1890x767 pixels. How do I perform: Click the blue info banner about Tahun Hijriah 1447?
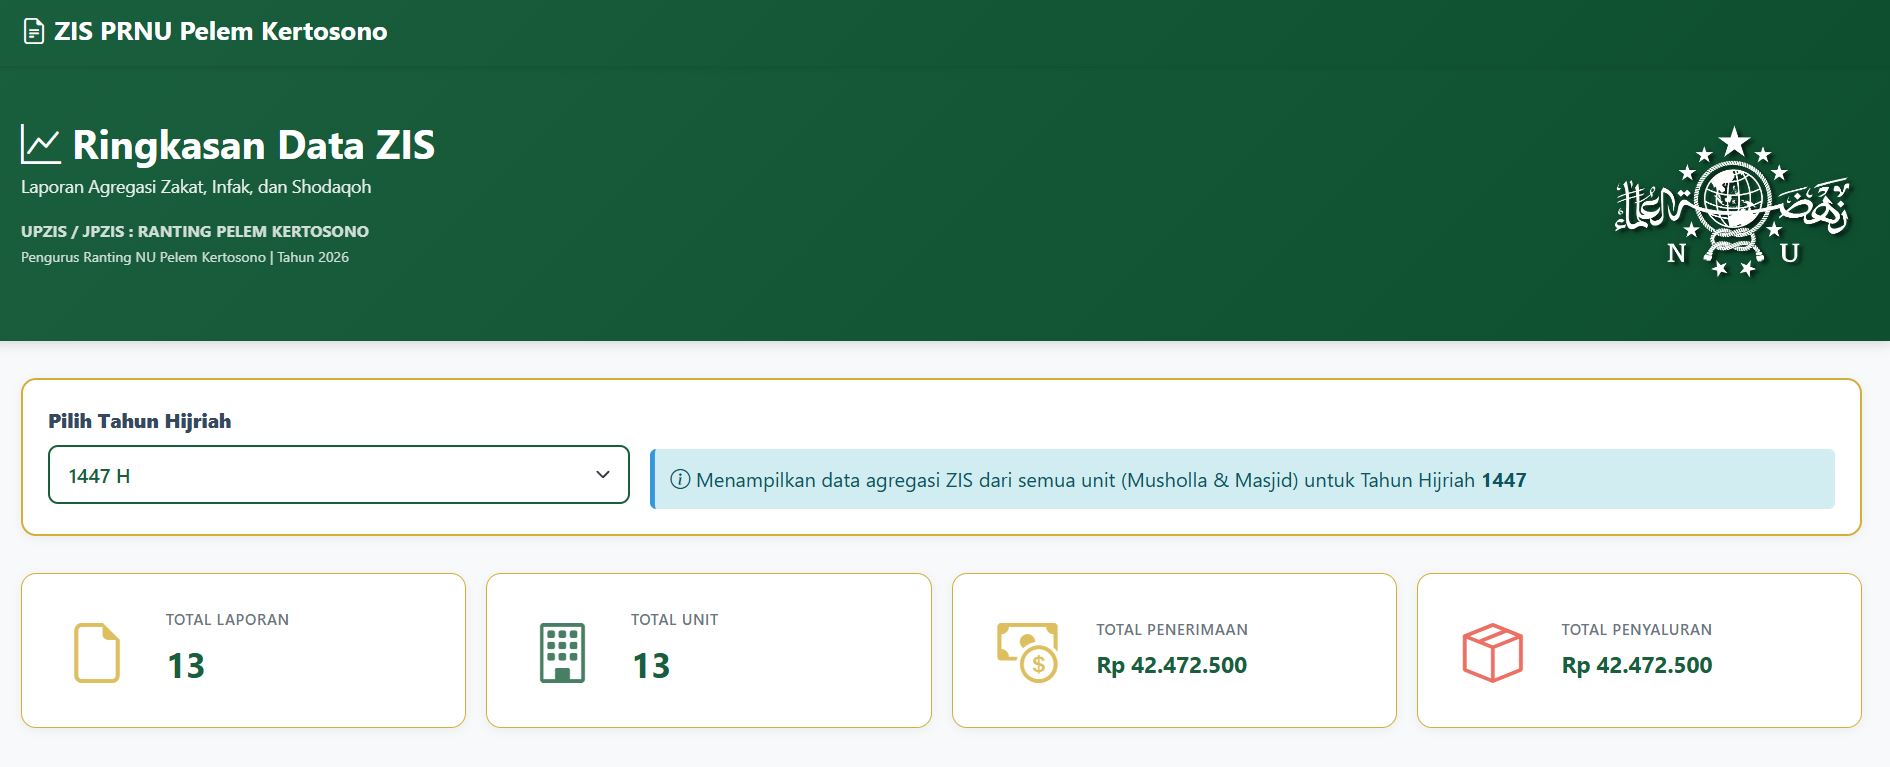(x=1240, y=480)
